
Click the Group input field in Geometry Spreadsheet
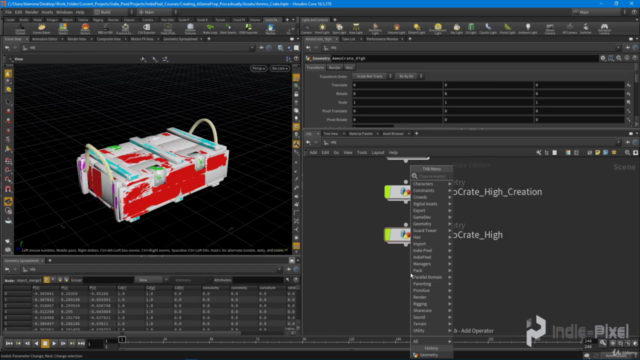[108, 280]
